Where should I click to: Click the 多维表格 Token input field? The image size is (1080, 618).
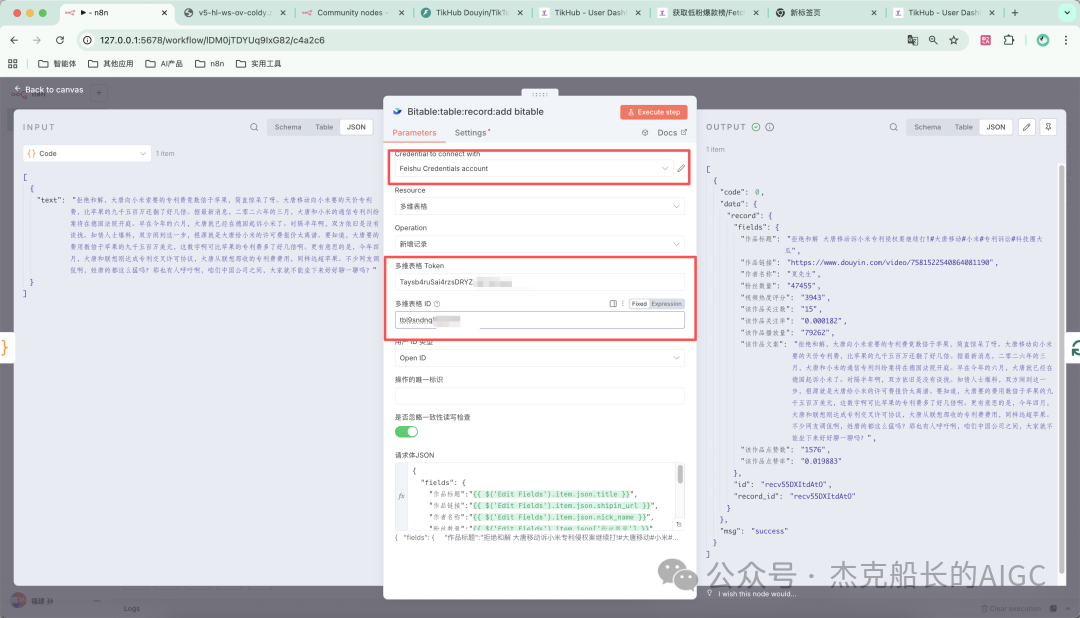point(539,282)
